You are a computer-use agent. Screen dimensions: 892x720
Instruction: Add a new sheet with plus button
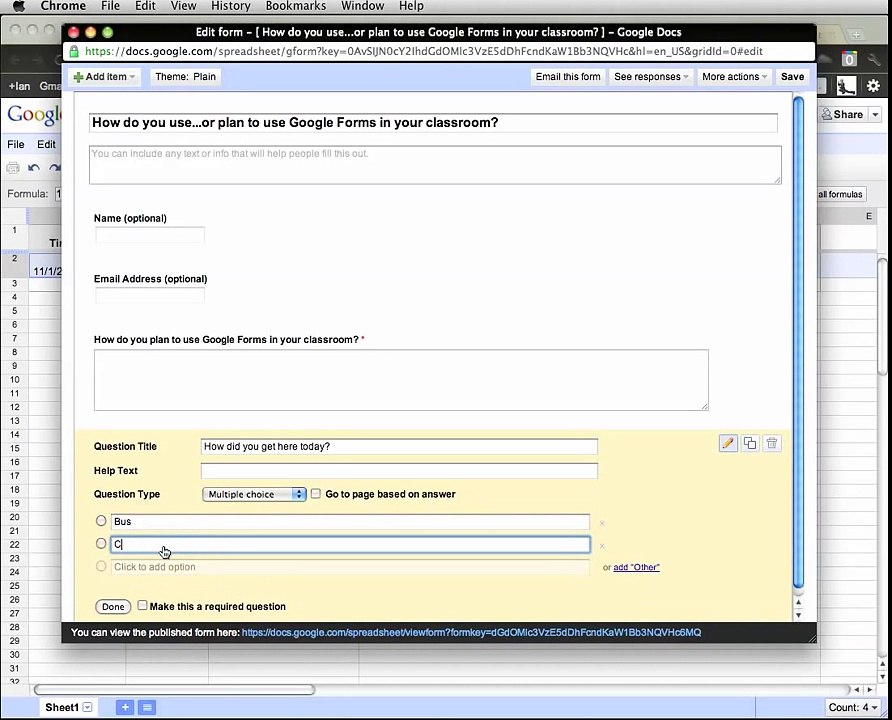click(x=125, y=707)
